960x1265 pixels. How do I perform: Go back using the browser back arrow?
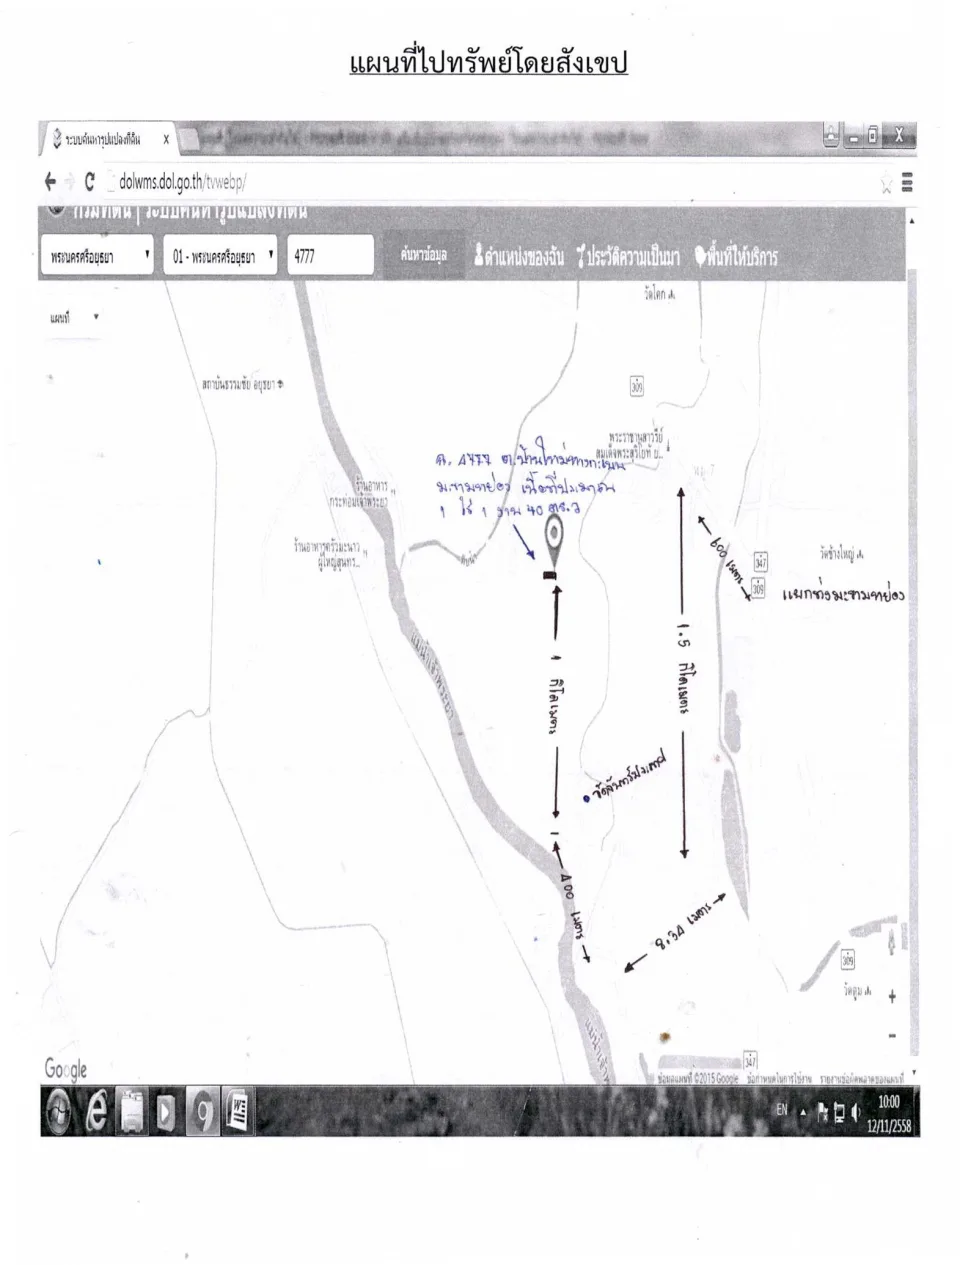click(50, 181)
